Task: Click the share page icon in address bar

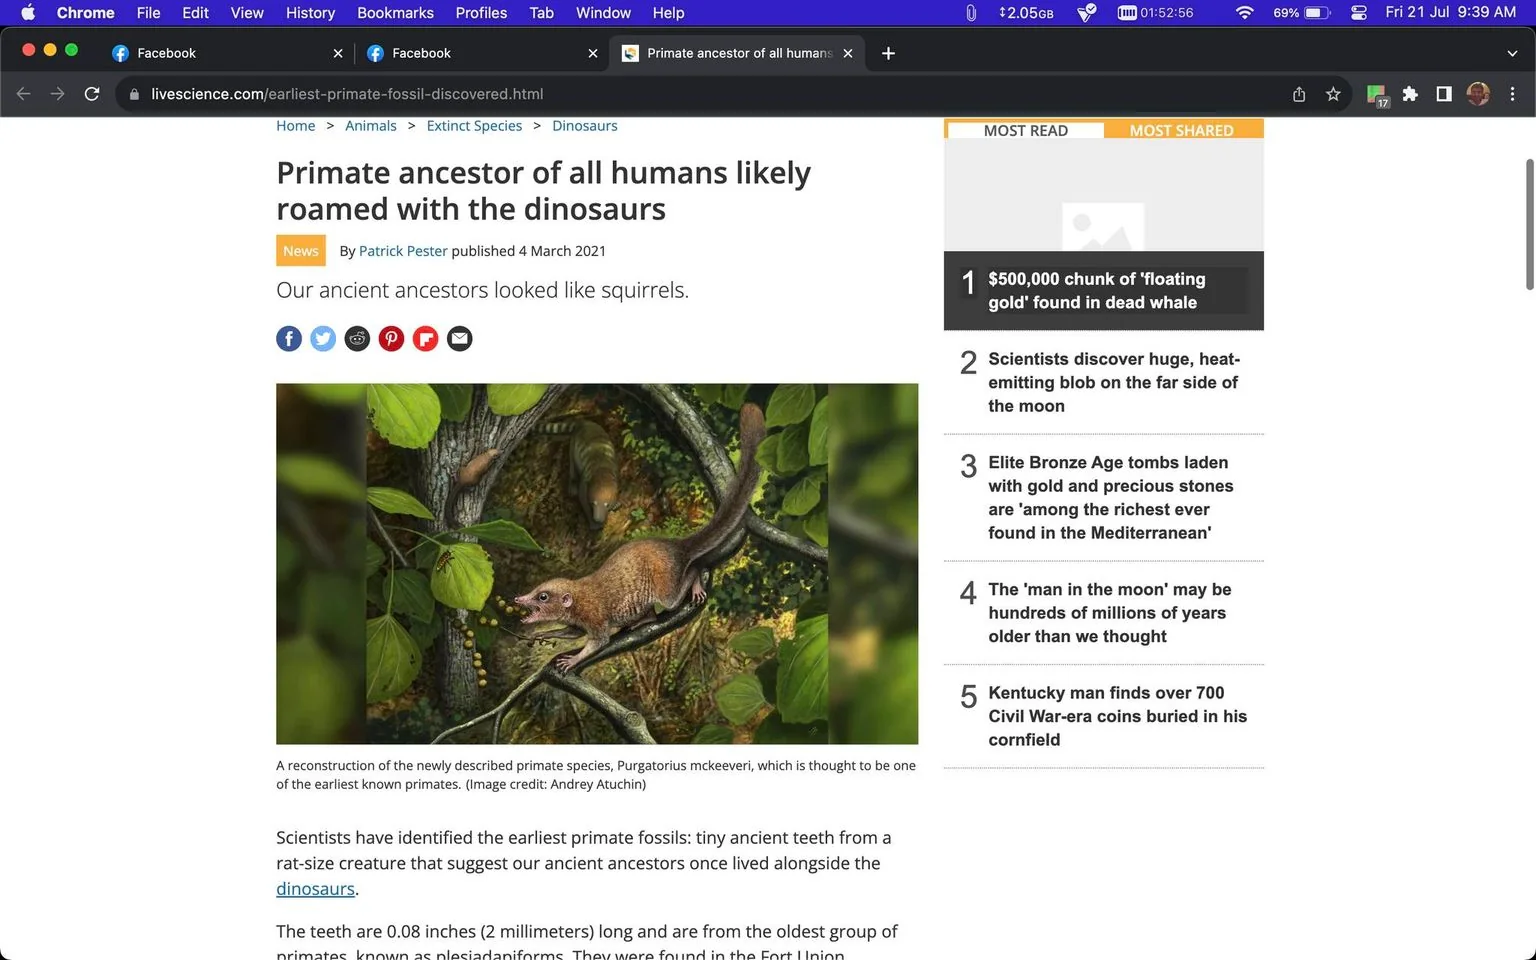Action: [x=1299, y=94]
